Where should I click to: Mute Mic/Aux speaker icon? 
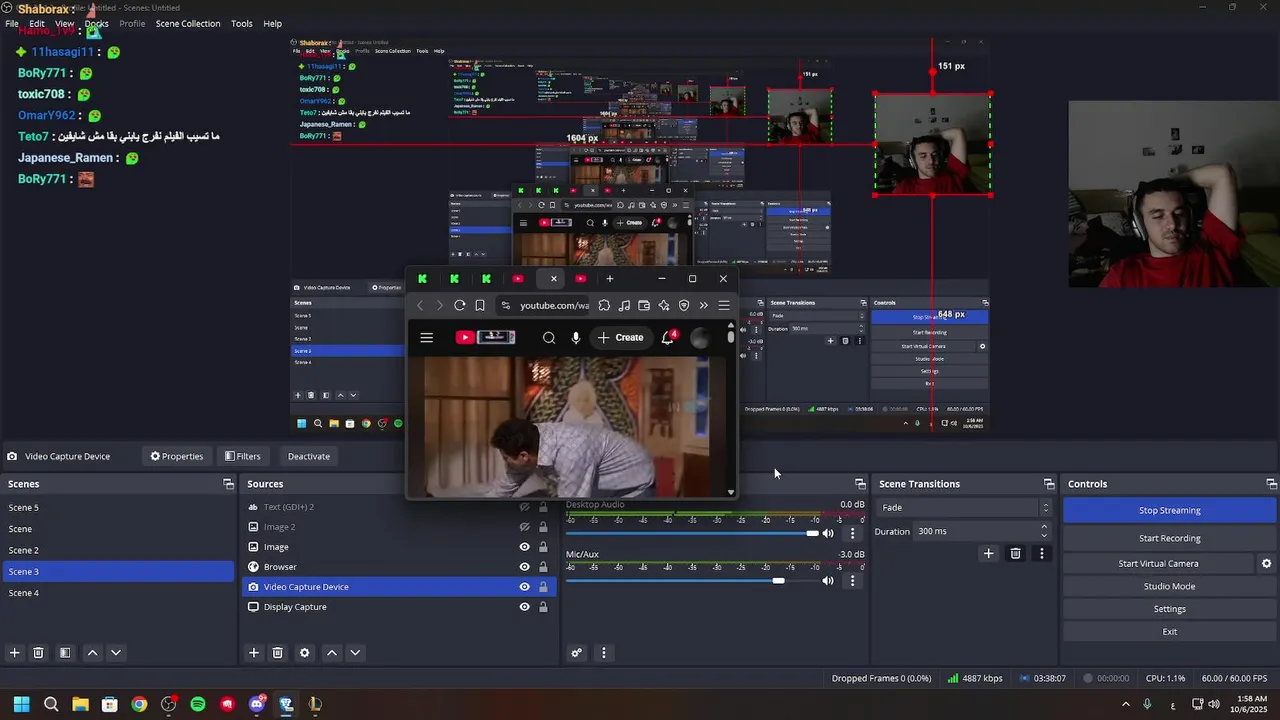click(x=827, y=580)
